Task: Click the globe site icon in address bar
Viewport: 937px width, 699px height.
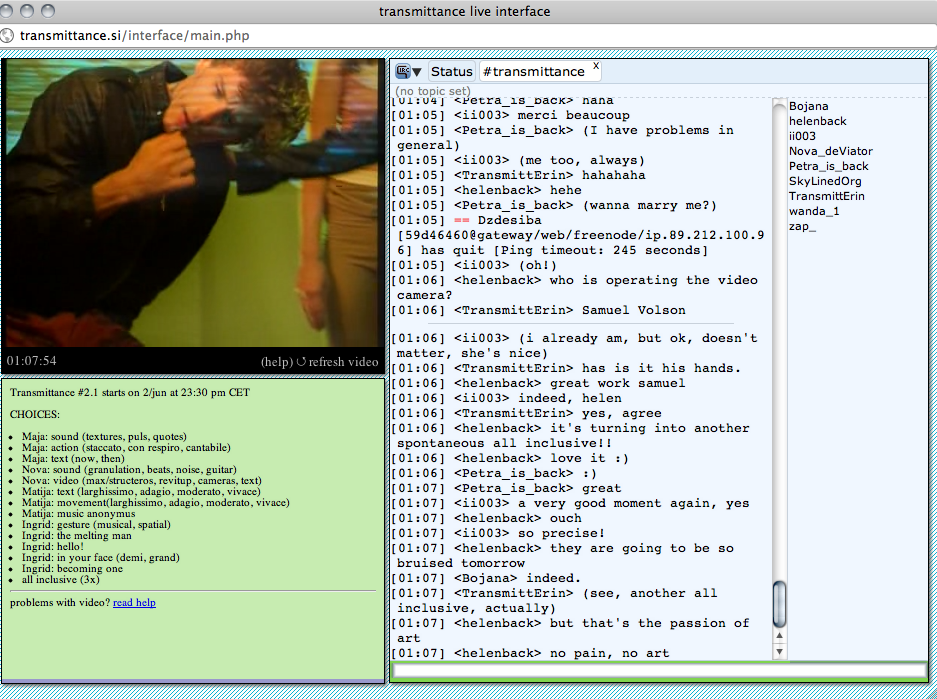Action: [x=7, y=35]
